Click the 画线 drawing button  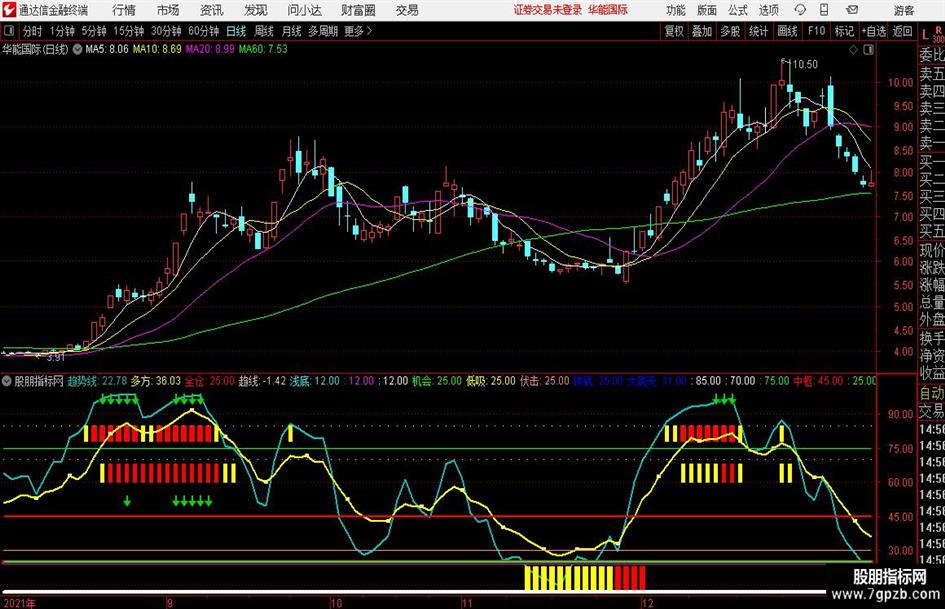(787, 31)
